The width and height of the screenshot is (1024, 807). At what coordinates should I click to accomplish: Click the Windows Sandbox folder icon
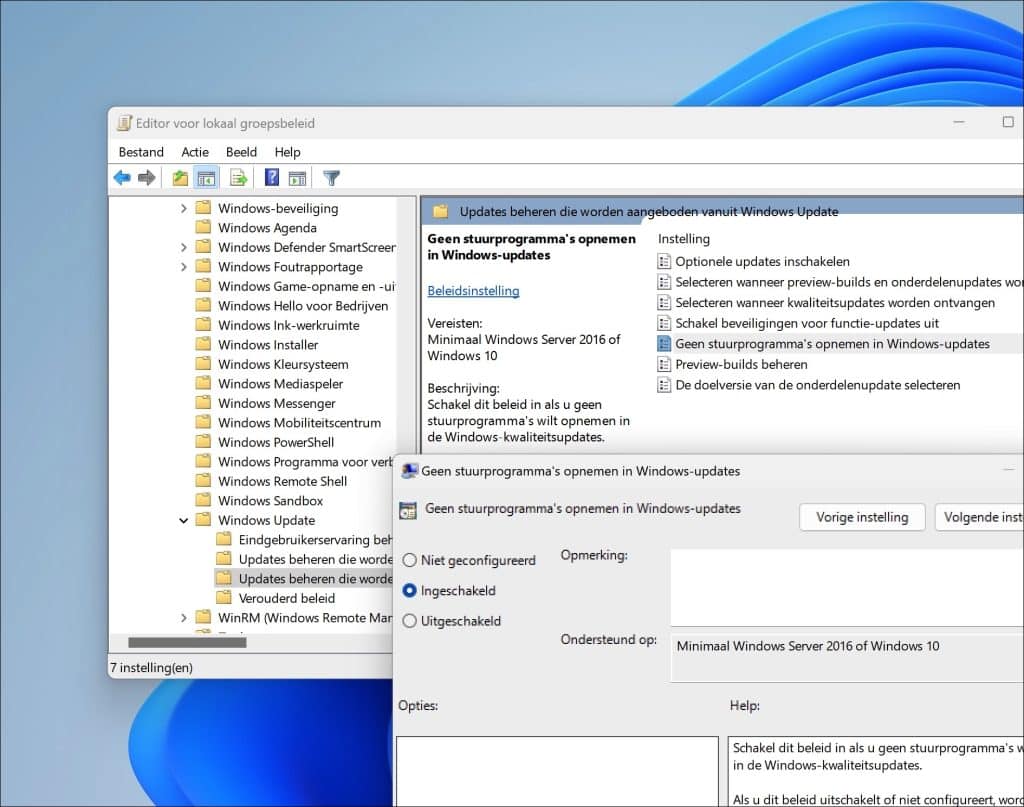[204, 500]
